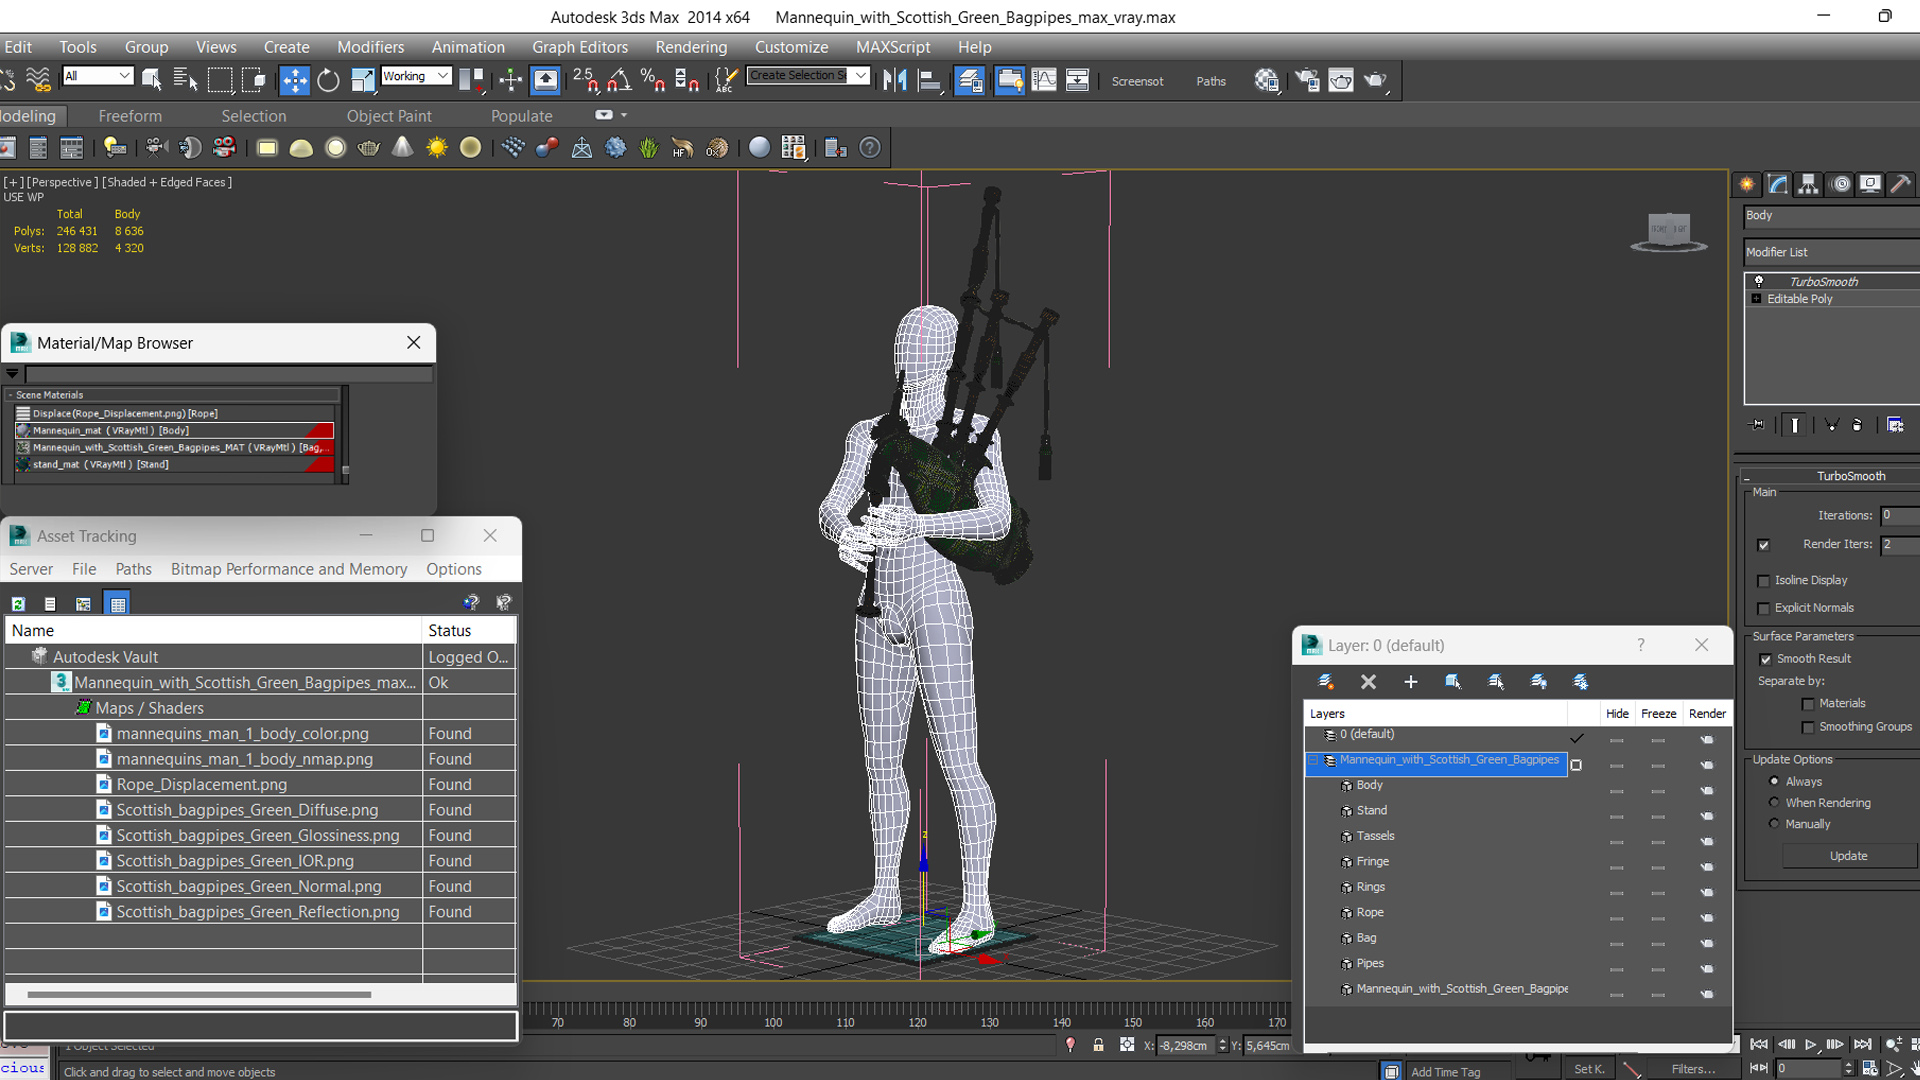Click the Screensot toolbar button
This screenshot has height=1080, width=1920.
click(1137, 81)
